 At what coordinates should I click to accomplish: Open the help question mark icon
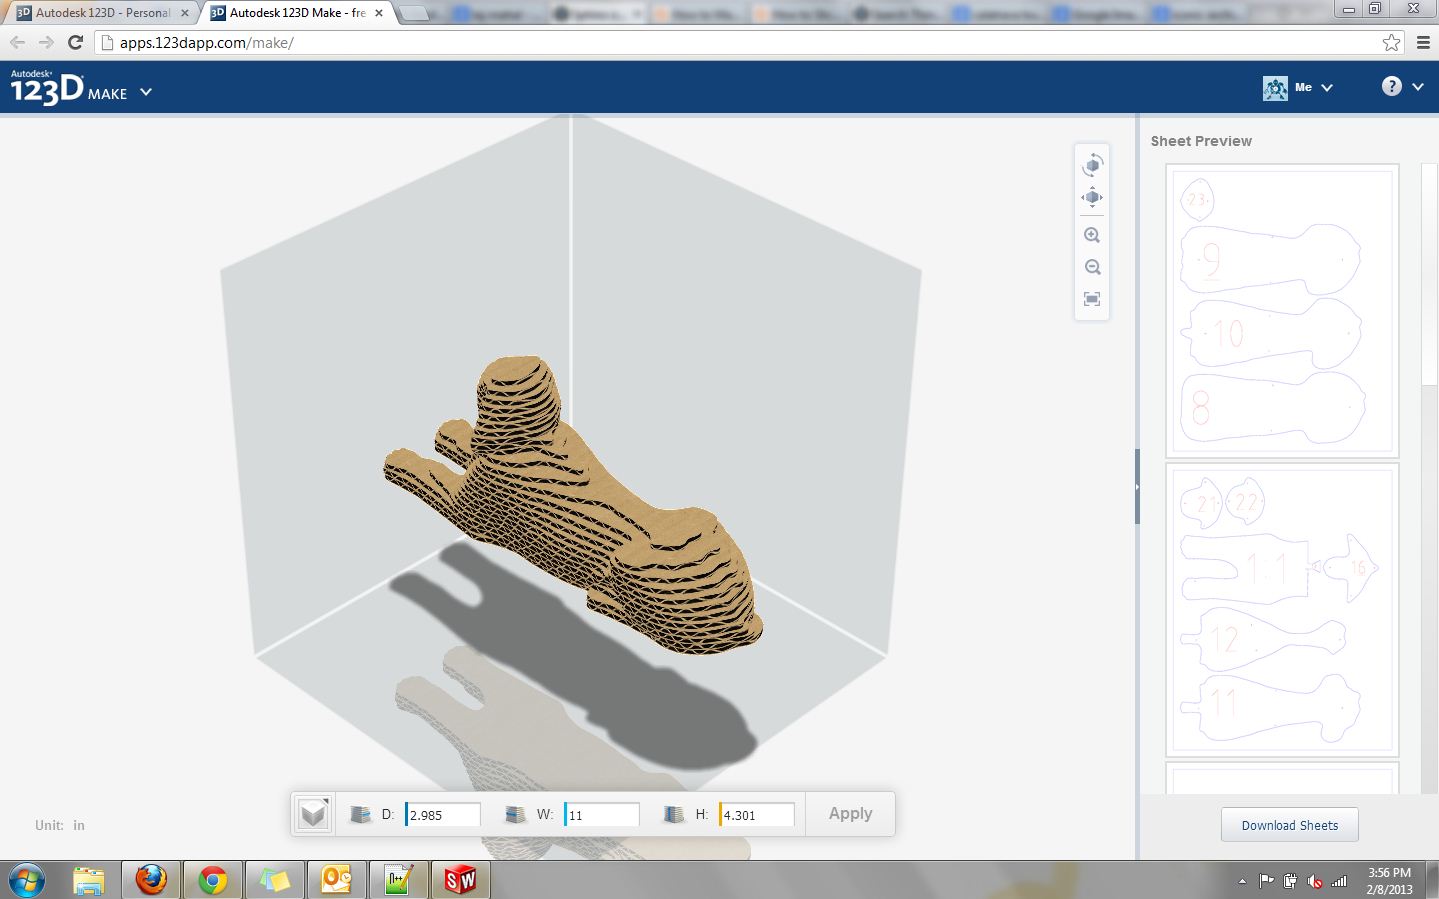point(1392,86)
